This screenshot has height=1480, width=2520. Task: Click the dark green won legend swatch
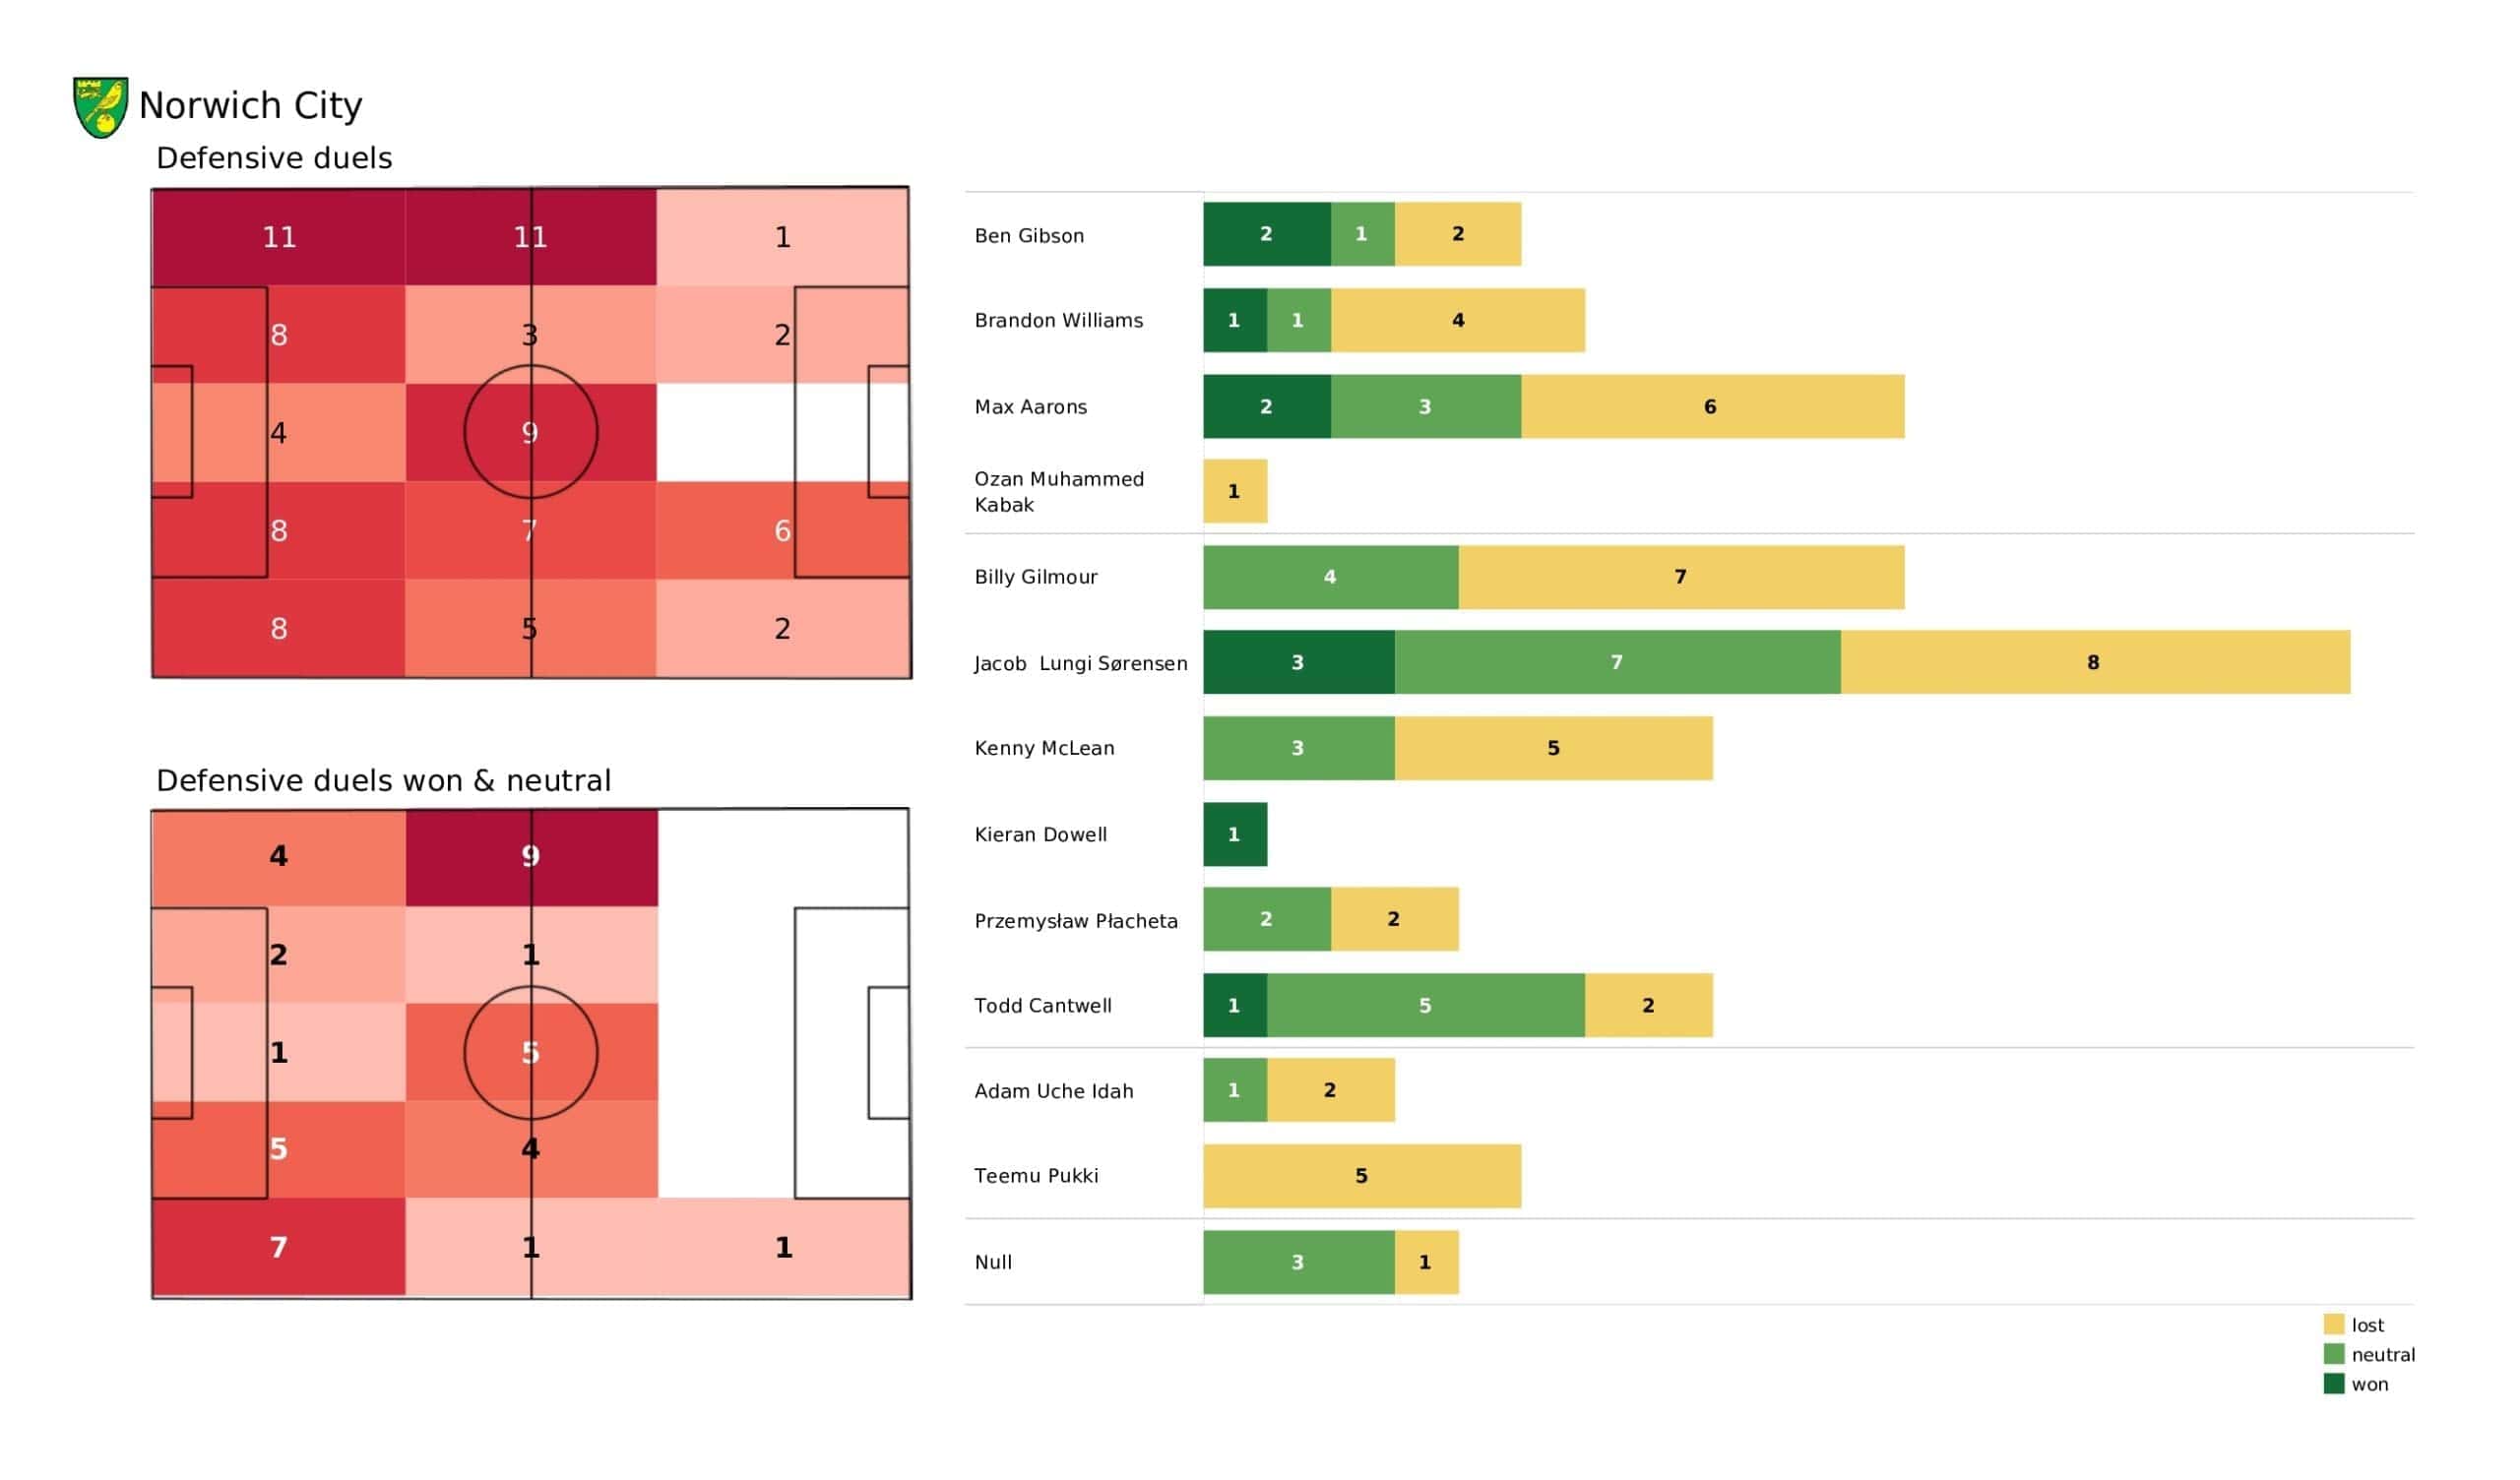point(2333,1384)
